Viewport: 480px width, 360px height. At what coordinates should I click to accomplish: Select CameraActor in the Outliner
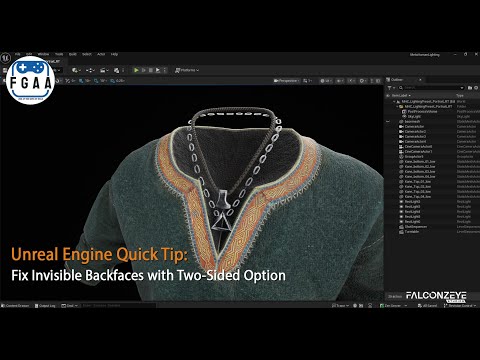[414, 126]
